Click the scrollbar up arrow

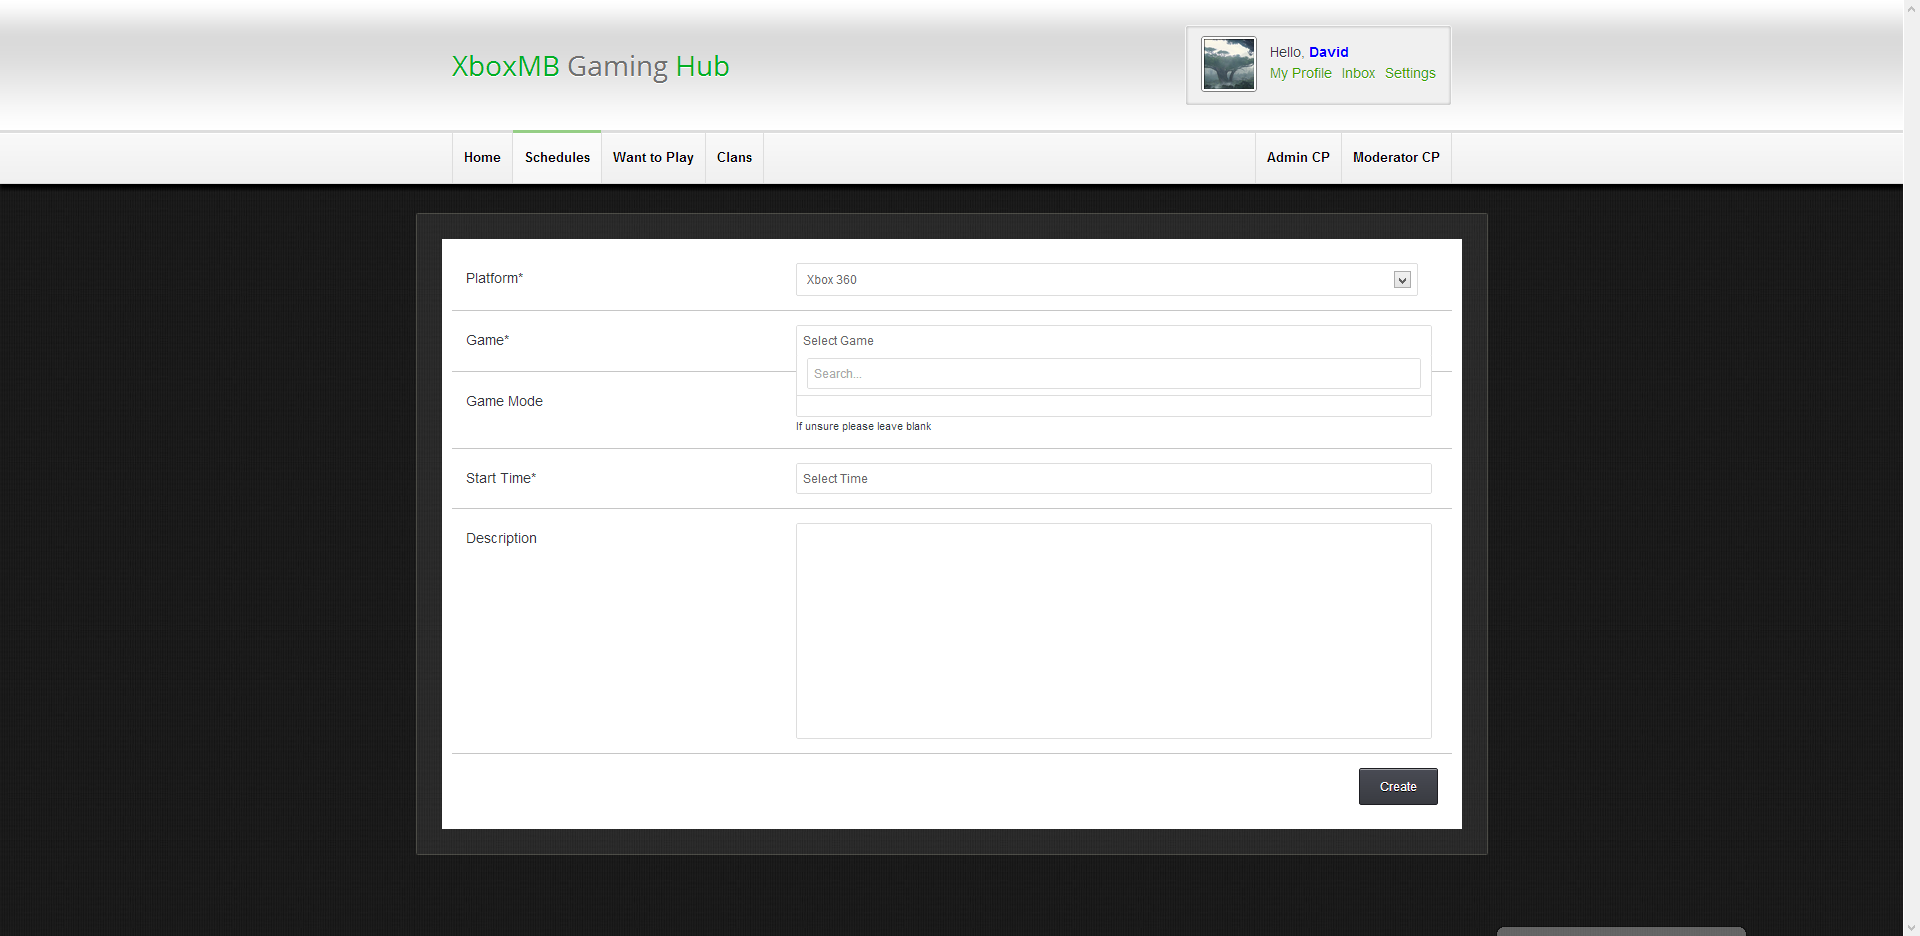pos(1911,8)
